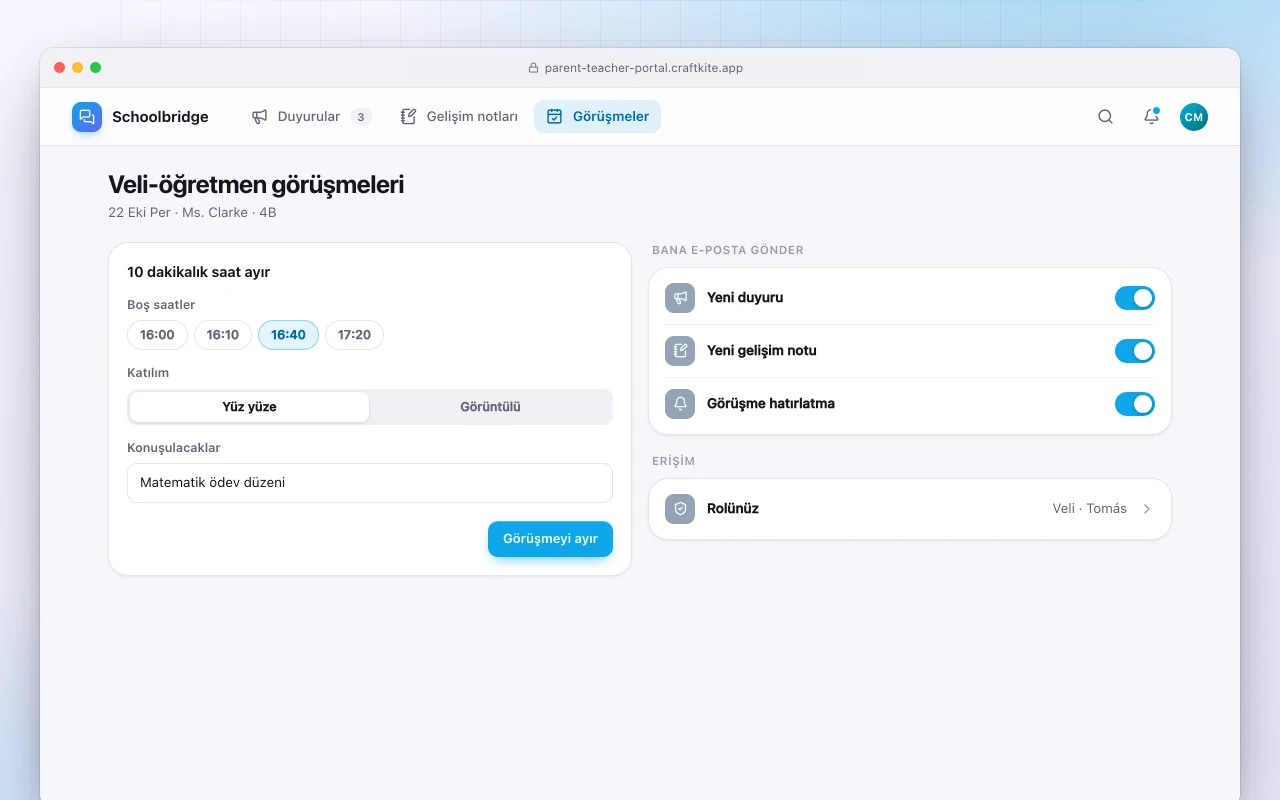Select the 16:00 time slot

(x=157, y=335)
